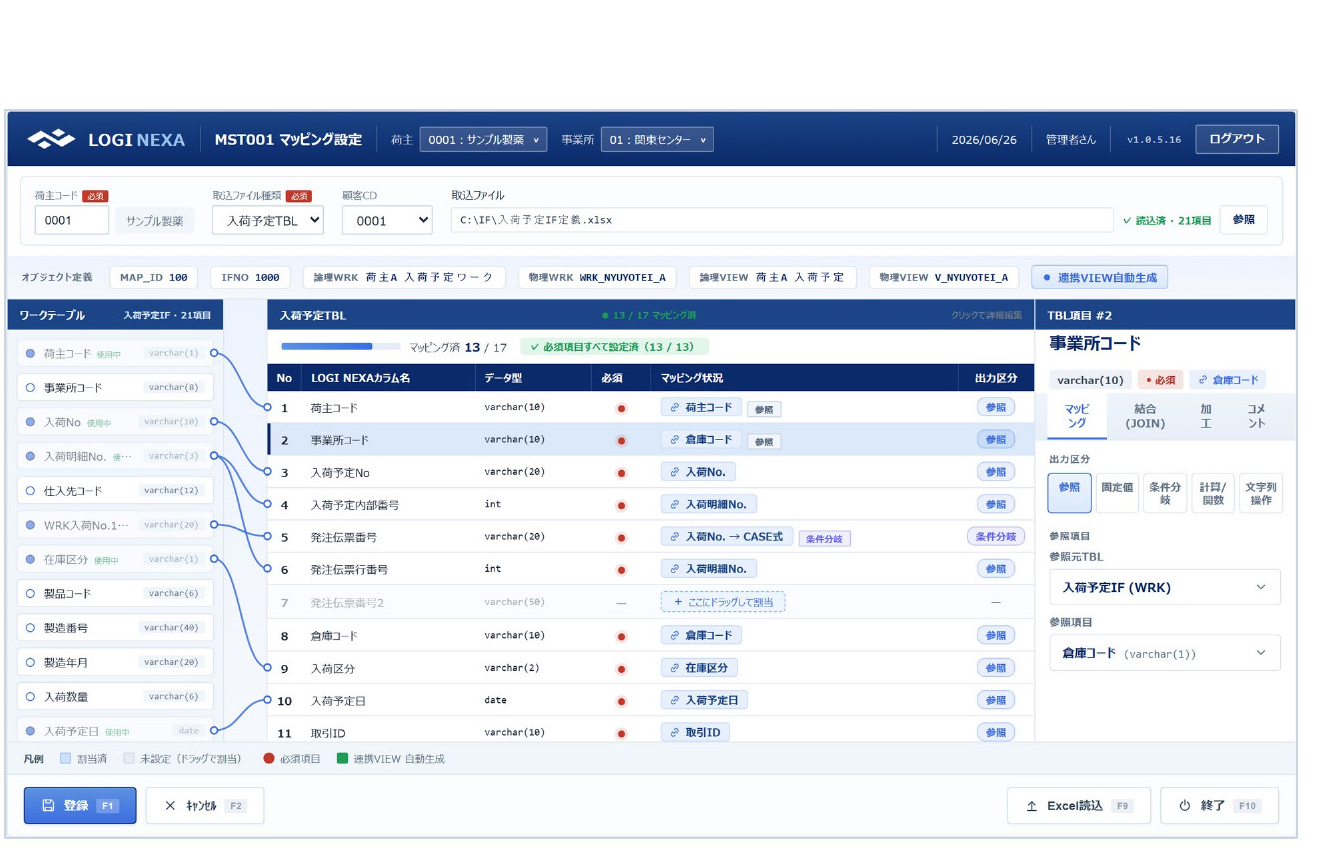Image resolution: width=1326 pixels, height=856 pixels.
Task: Click the LOGI NEXA logo icon
Action: pos(52,139)
